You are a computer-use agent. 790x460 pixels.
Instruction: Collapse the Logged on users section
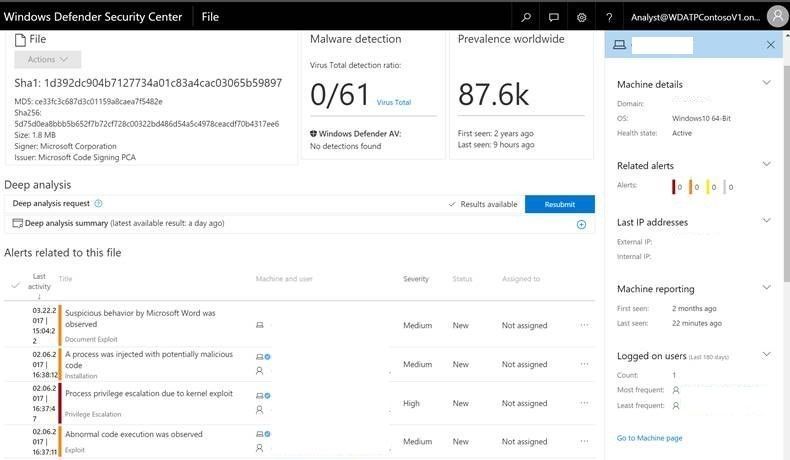(x=766, y=354)
